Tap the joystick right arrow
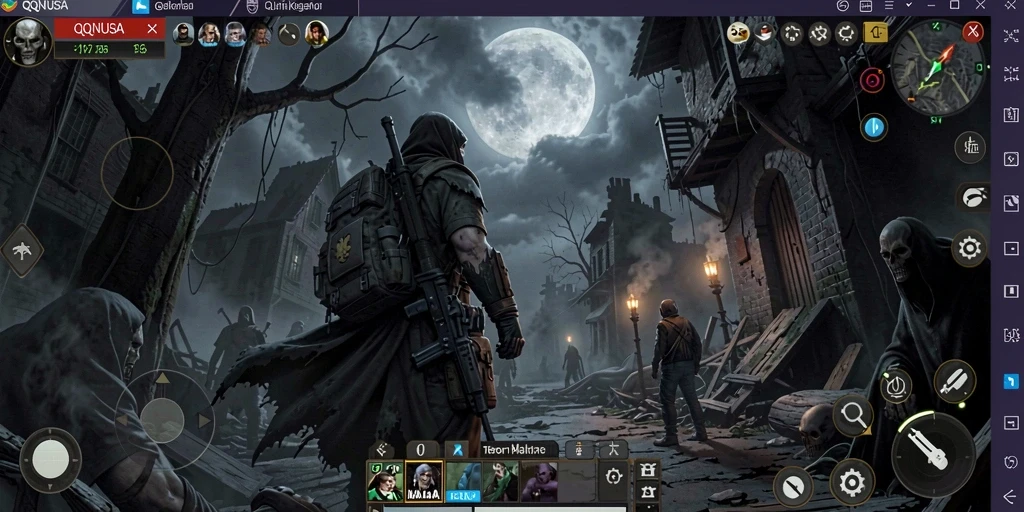 (205, 421)
